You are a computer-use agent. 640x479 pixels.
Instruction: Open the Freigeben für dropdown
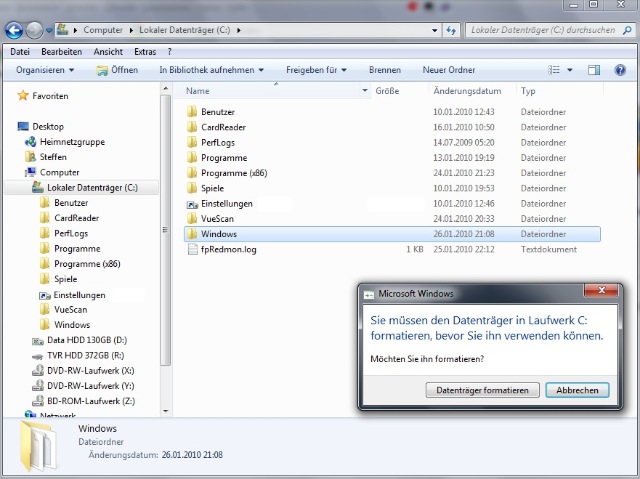click(316, 70)
